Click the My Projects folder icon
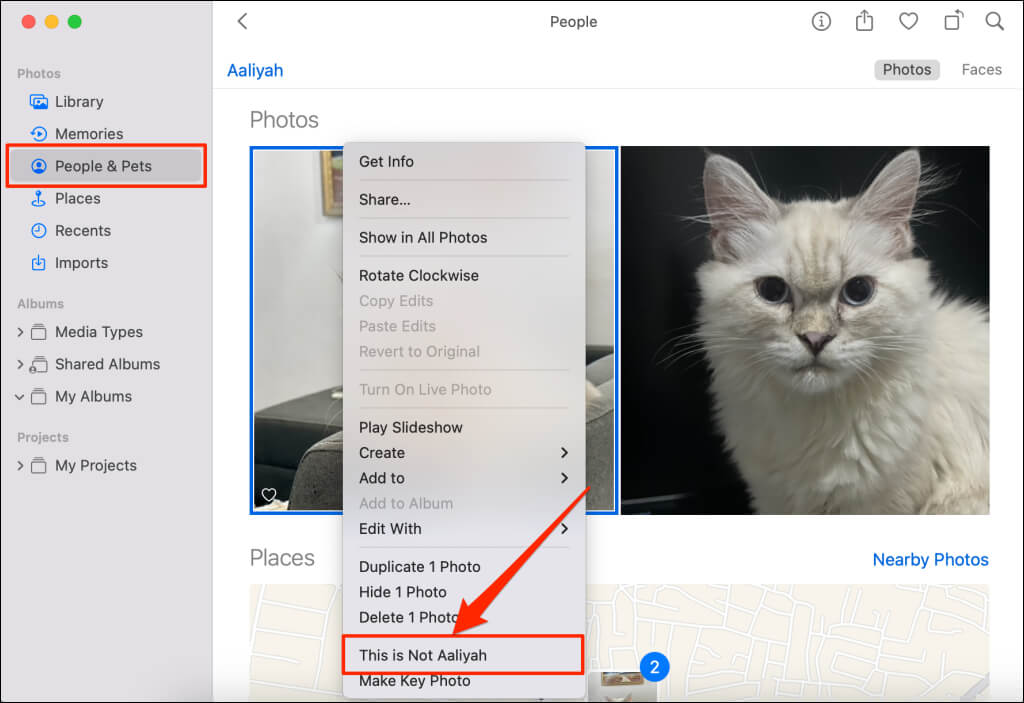 point(39,465)
